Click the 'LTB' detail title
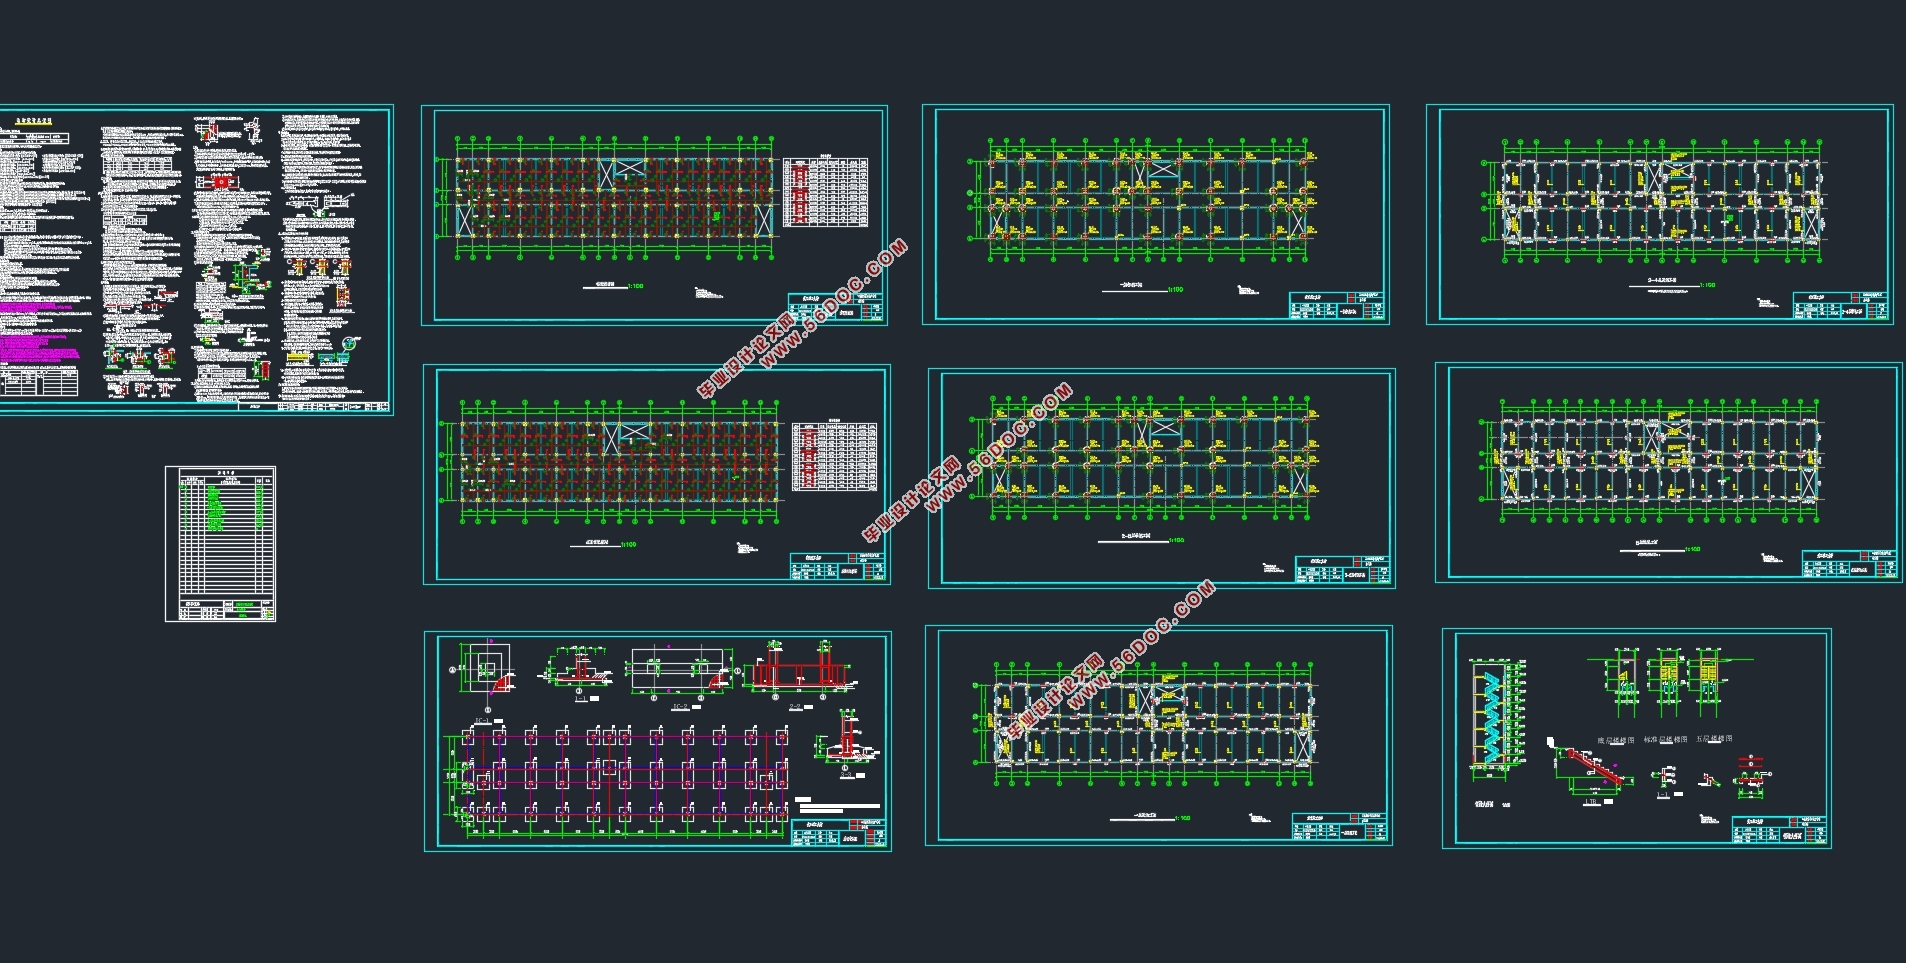The height and width of the screenshot is (963, 1906). point(1592,801)
